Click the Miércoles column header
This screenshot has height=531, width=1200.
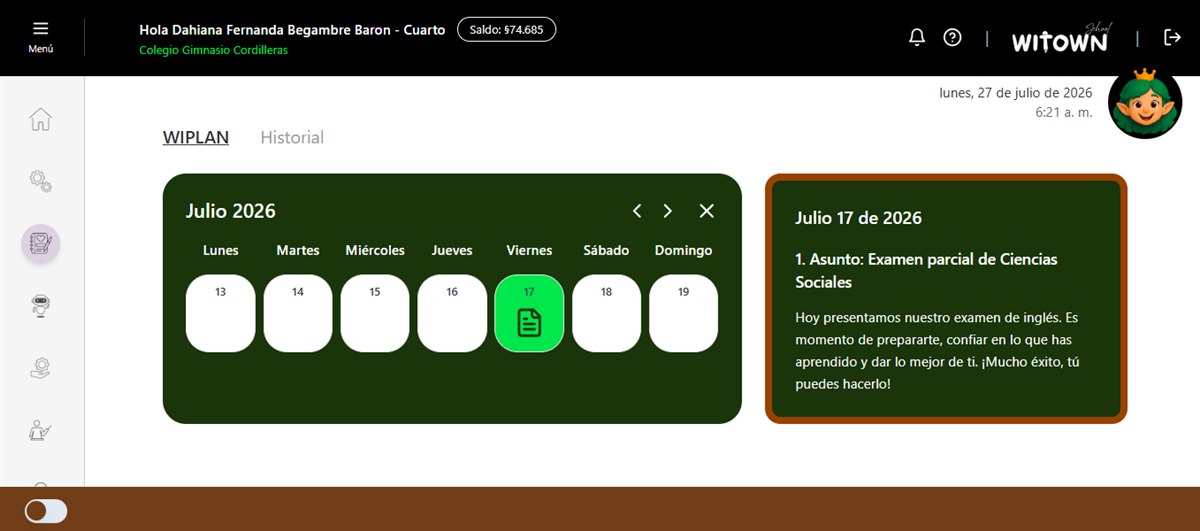tap(375, 250)
